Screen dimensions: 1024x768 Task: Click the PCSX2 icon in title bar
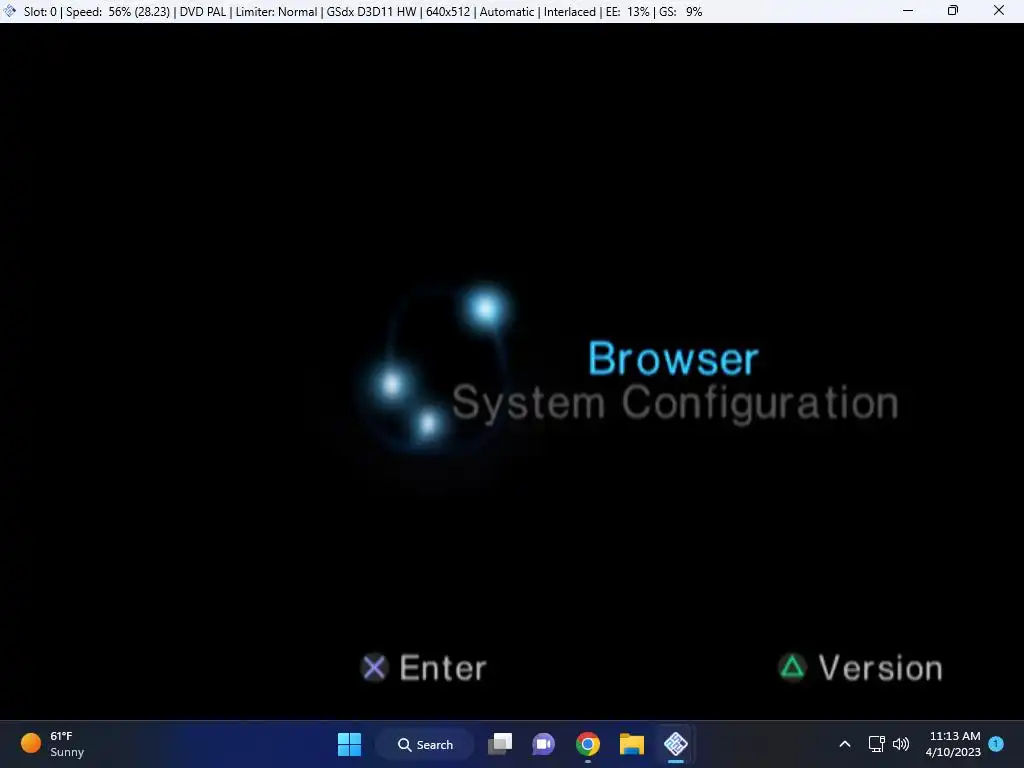10,11
